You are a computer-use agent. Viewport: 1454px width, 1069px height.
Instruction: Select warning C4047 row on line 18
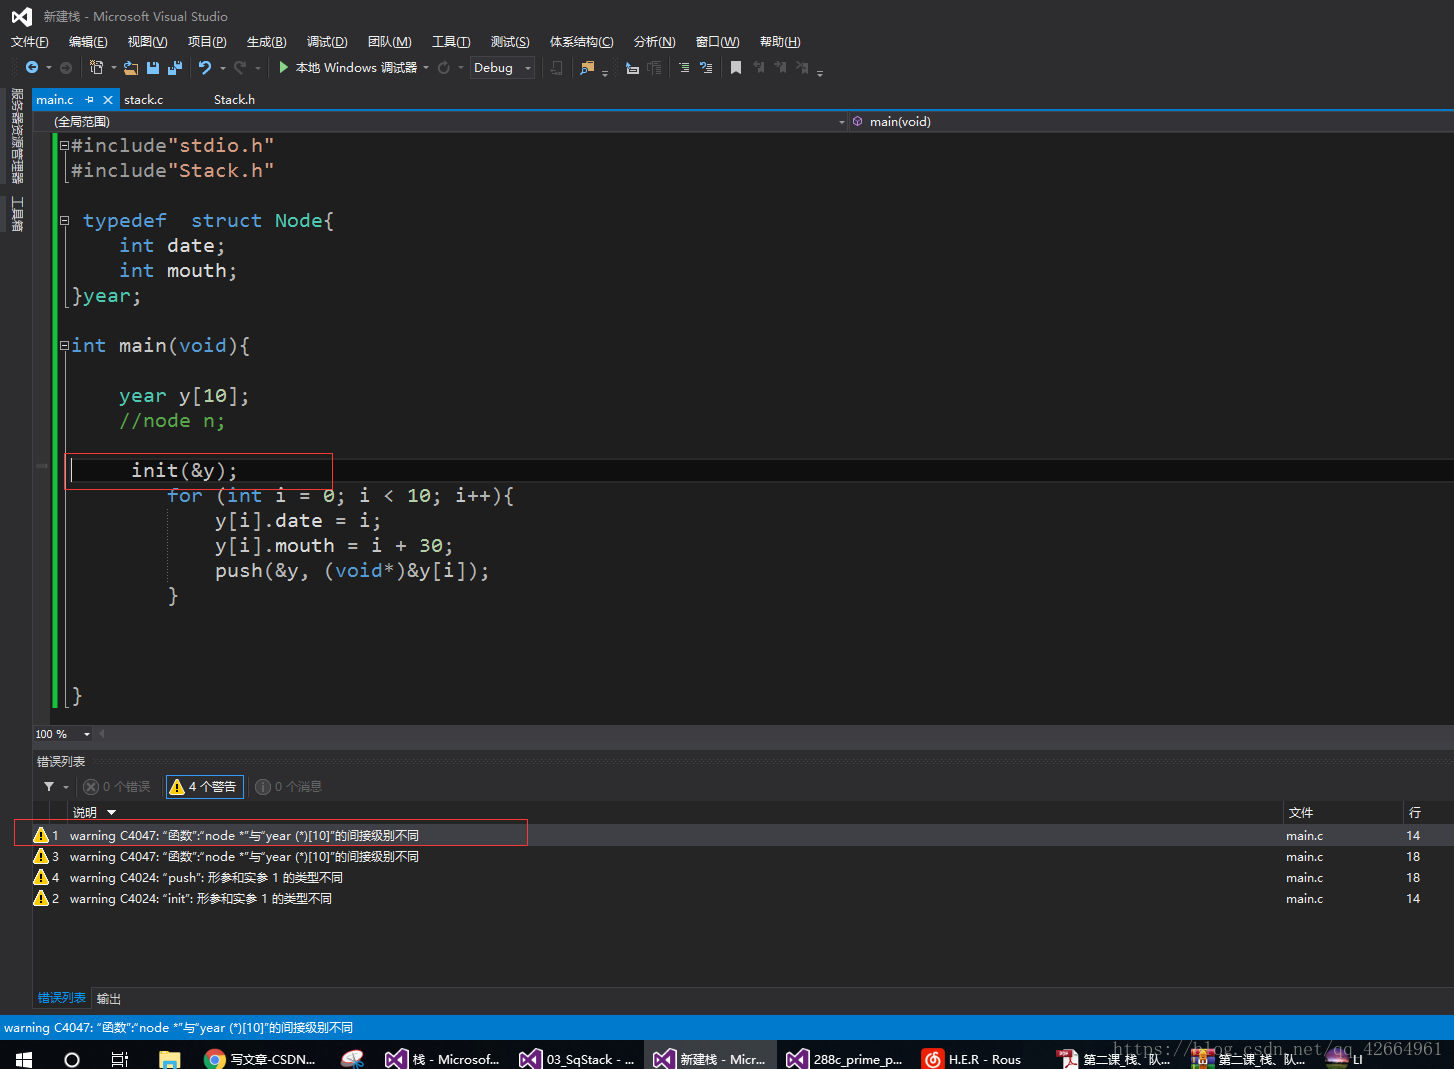742,857
